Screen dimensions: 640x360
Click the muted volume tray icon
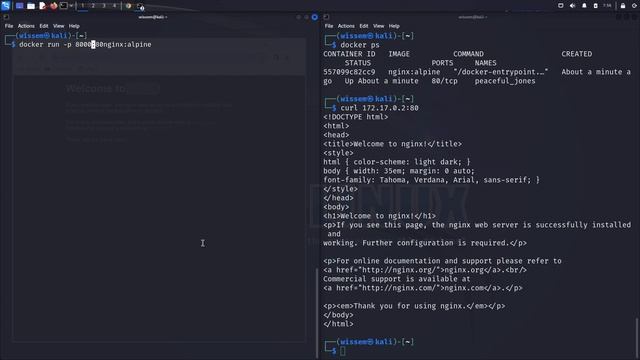pos(572,6)
